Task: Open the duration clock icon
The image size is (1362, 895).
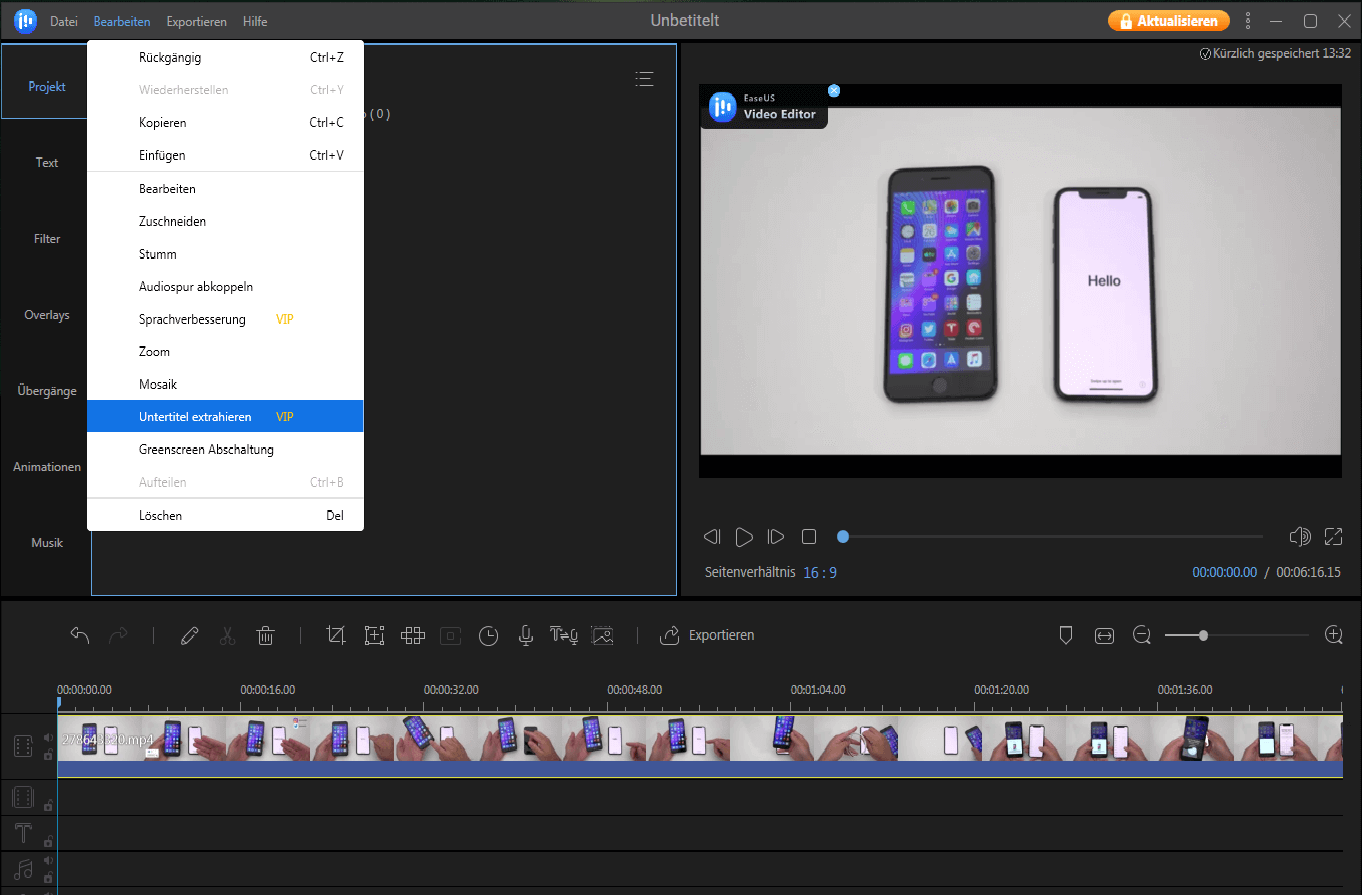Action: coord(488,636)
